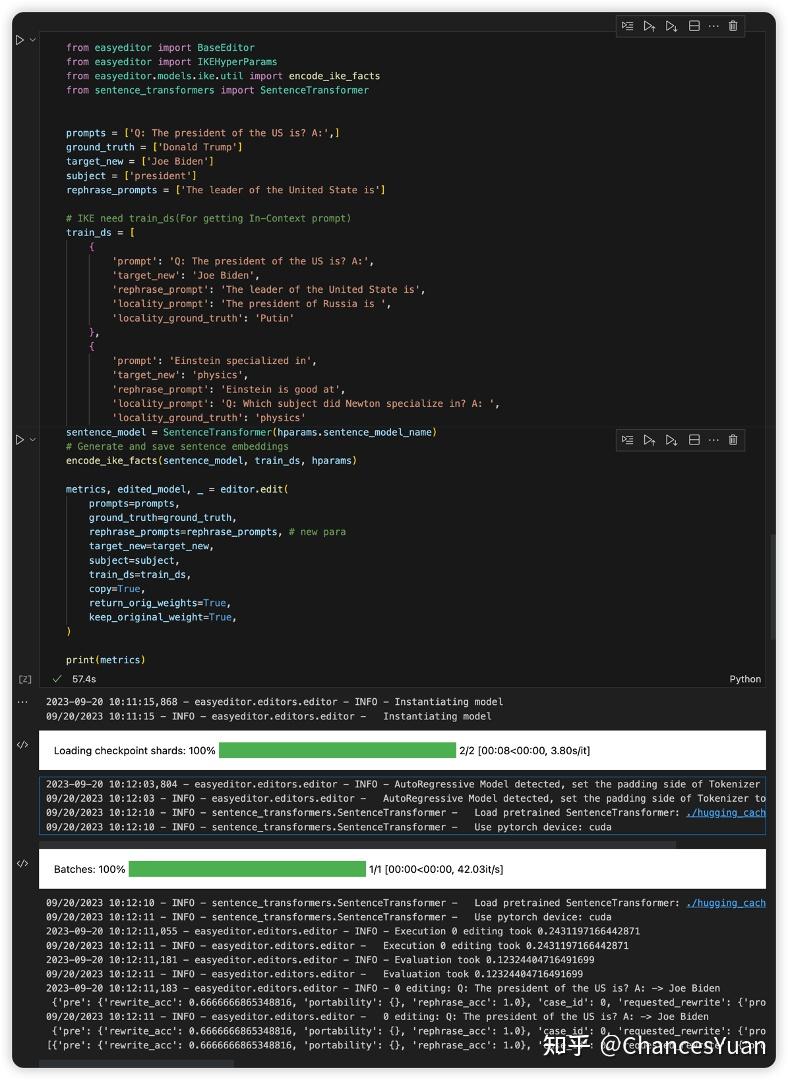The image size is (788, 1080).
Task: Split the first code cell
Action: [693, 26]
